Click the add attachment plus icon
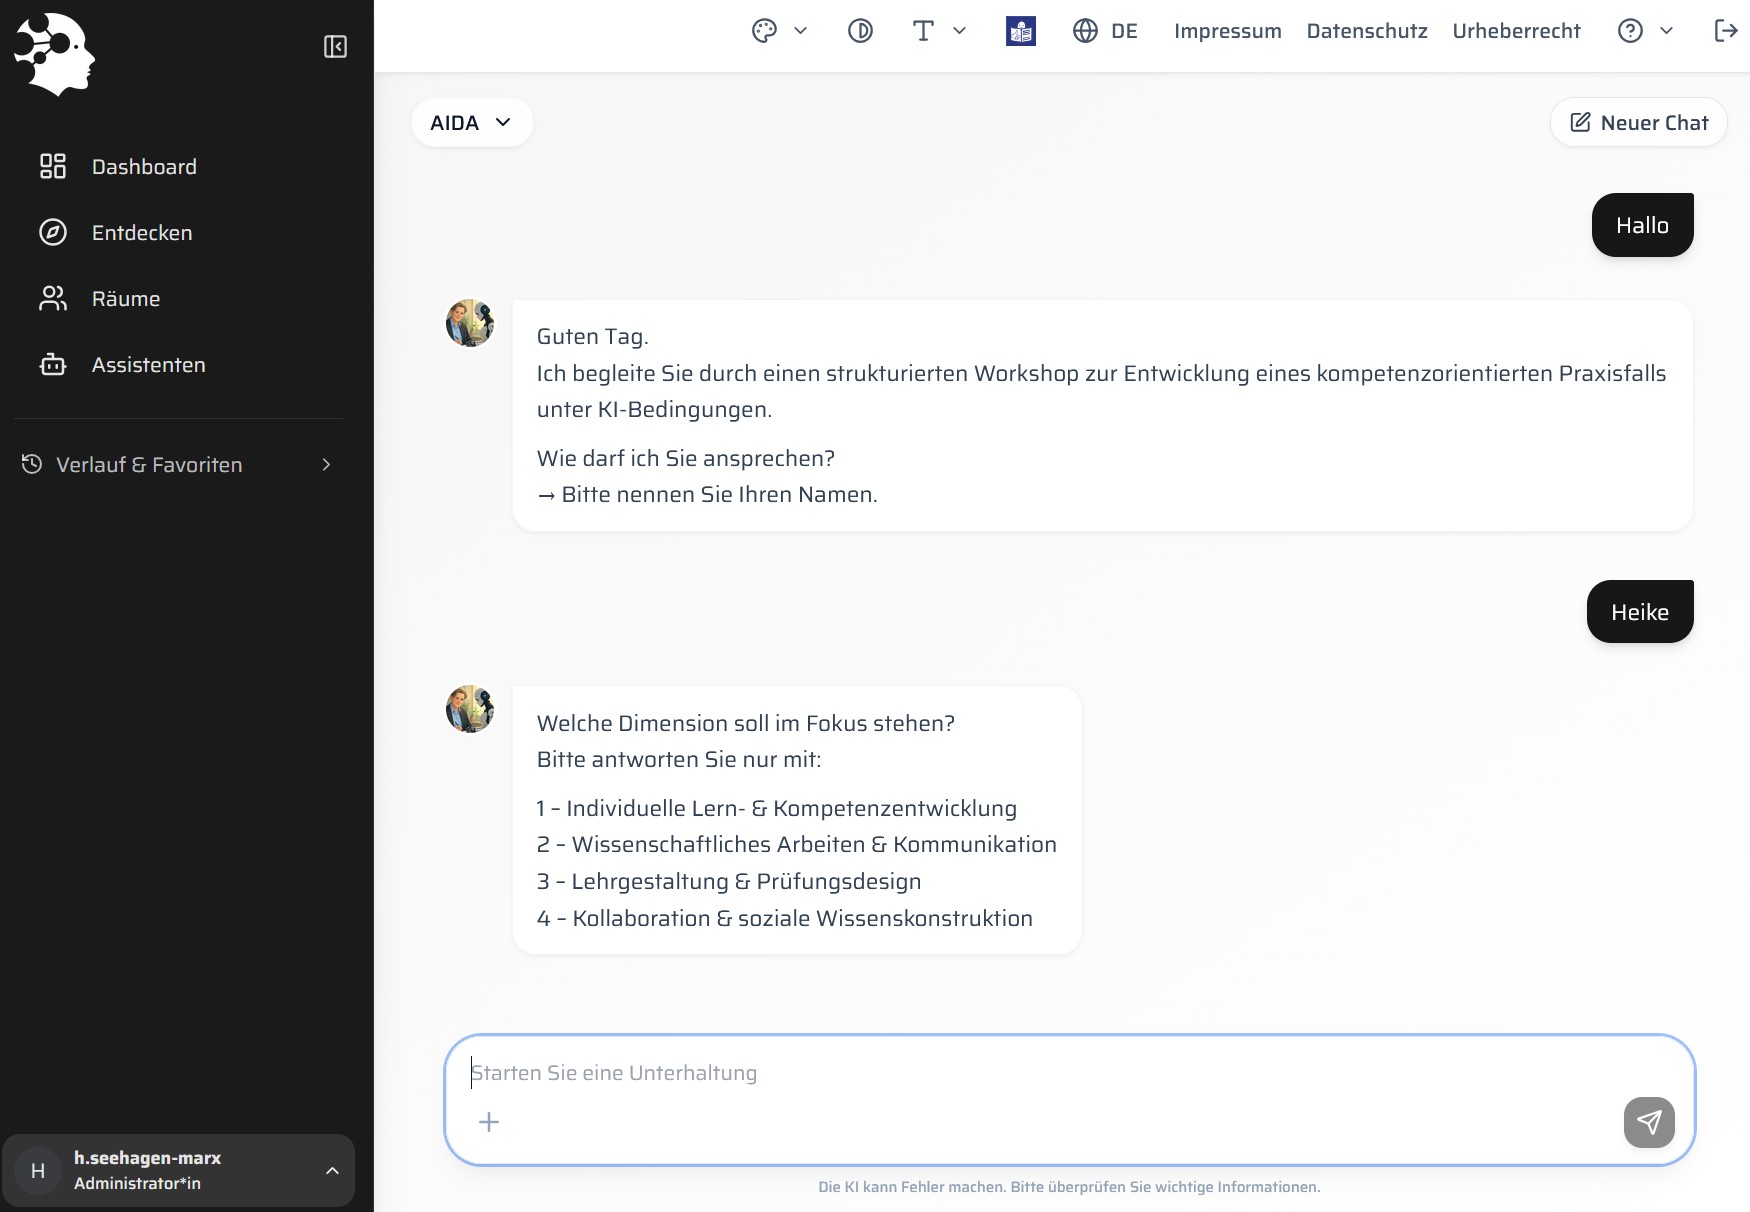Image resolution: width=1750 pixels, height=1212 pixels. (489, 1122)
